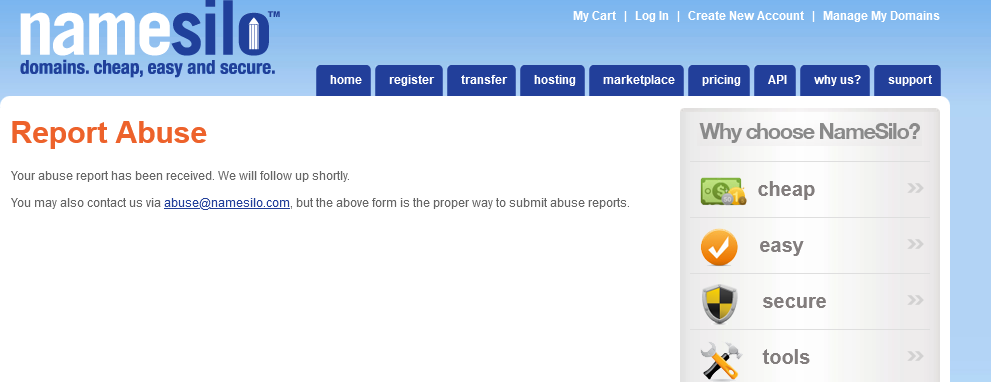This screenshot has width=991, height=382.
Task: Select the marketplace tab
Action: (636, 80)
